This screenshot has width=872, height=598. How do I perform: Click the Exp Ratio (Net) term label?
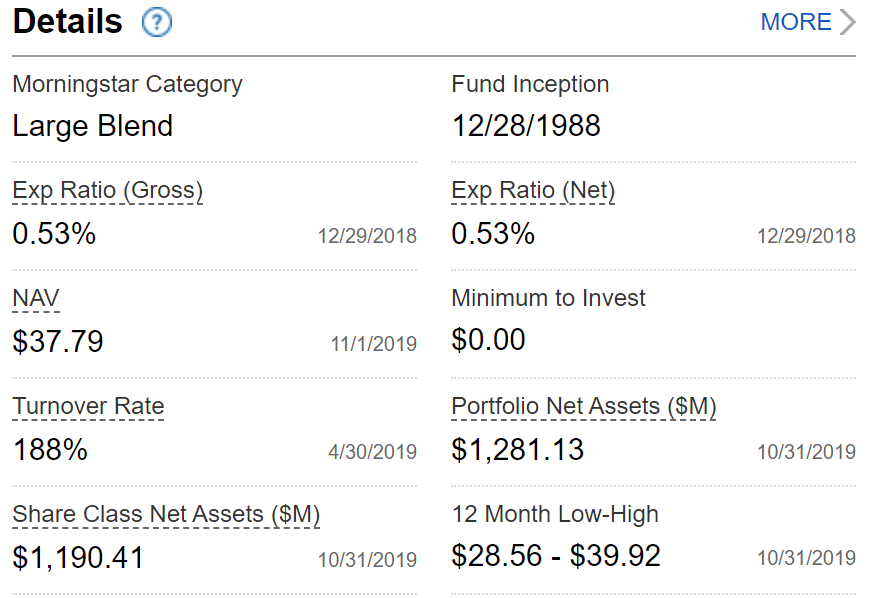click(533, 190)
